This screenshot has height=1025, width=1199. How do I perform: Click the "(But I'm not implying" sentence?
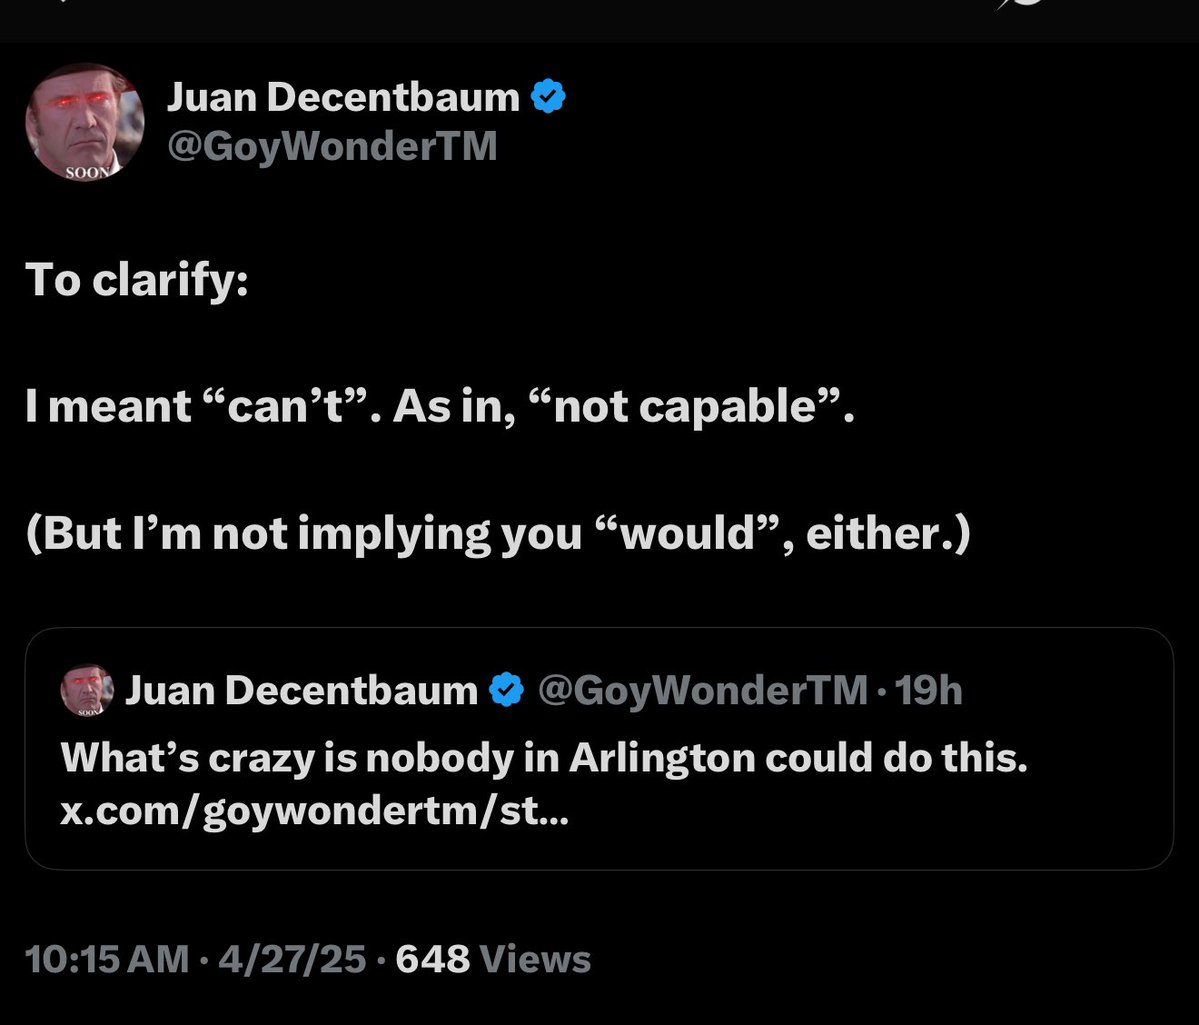(497, 534)
